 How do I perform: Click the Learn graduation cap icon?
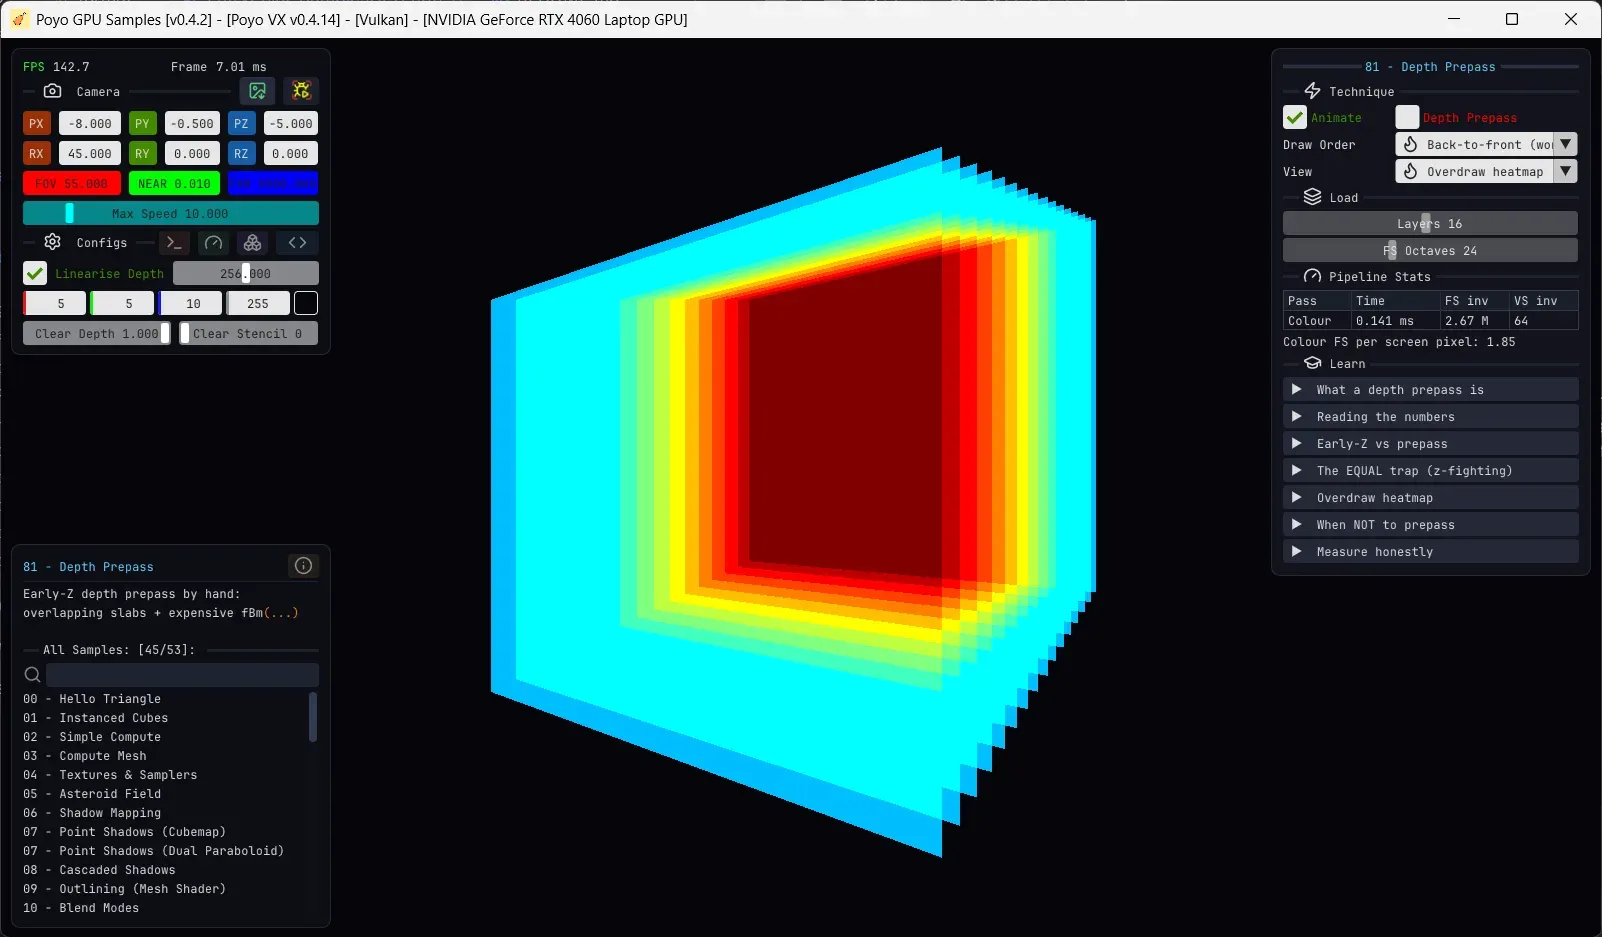click(1313, 363)
